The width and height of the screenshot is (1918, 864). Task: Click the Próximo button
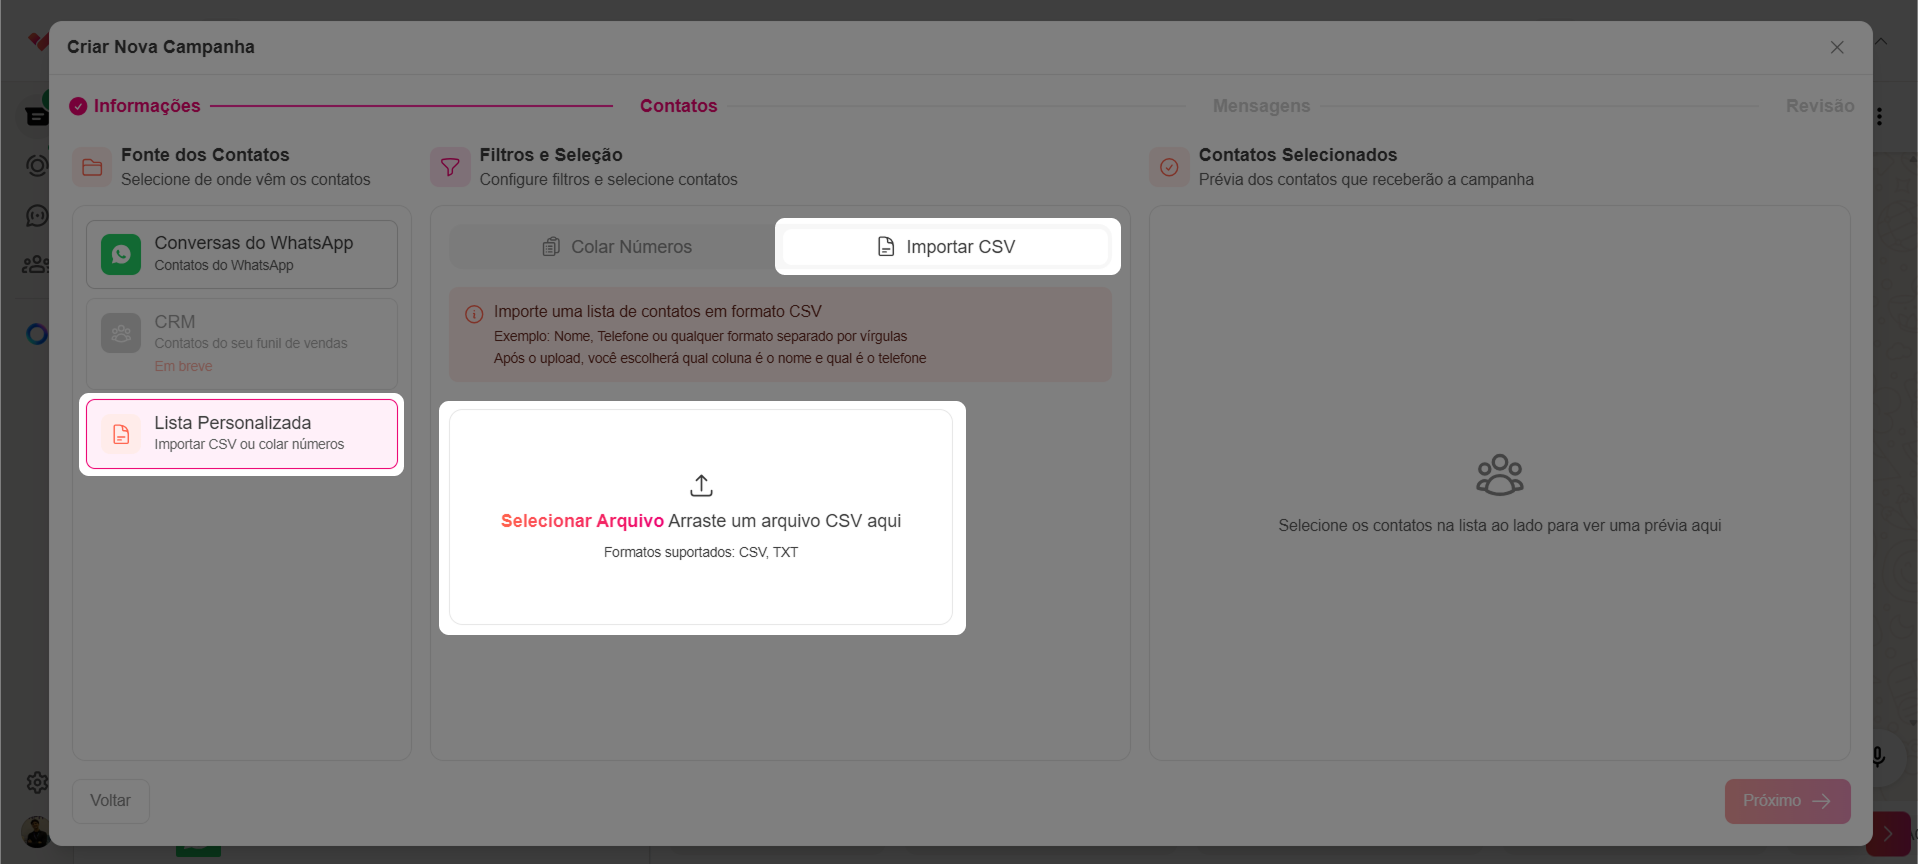coord(1787,801)
